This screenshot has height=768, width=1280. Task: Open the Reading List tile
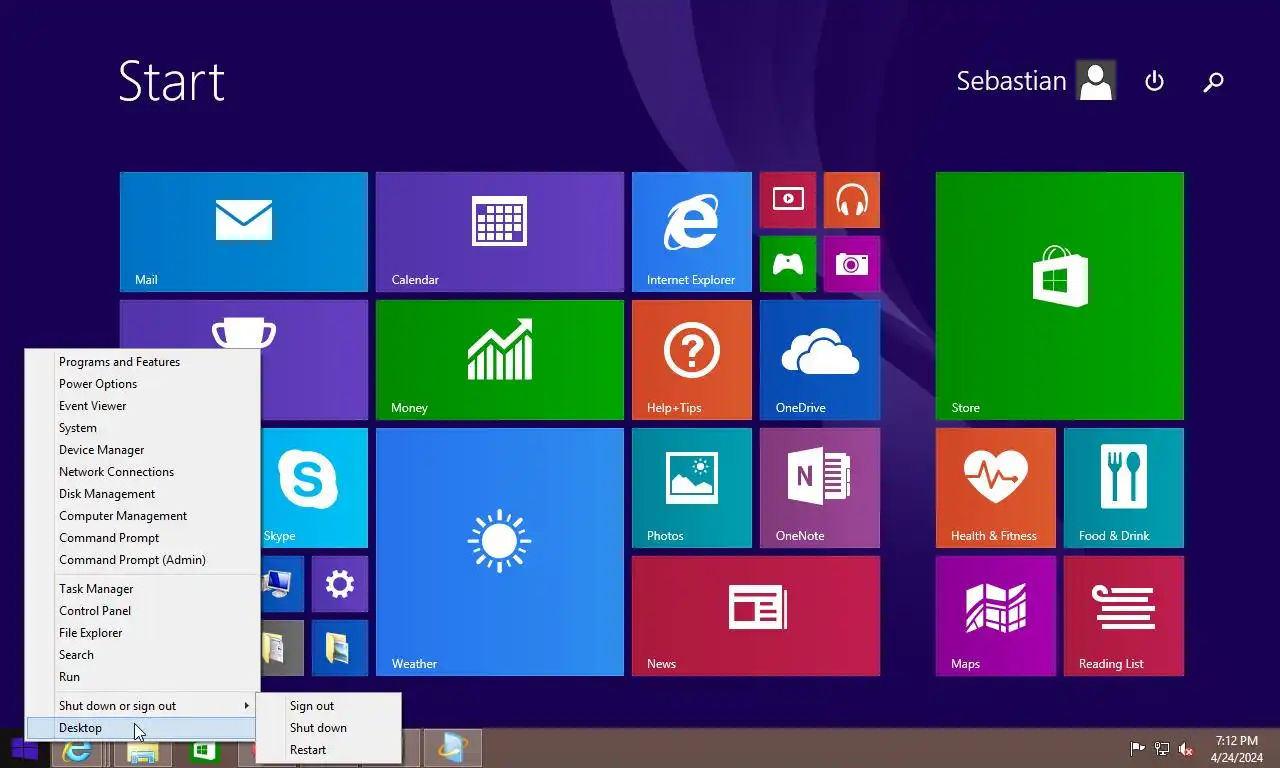click(x=1124, y=616)
